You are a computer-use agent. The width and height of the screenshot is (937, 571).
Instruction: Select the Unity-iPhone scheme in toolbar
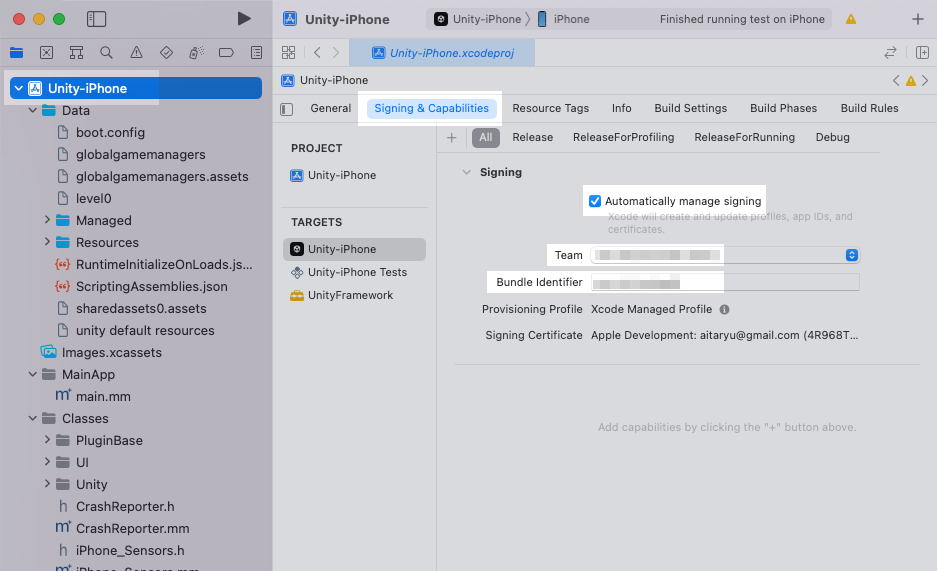pyautogui.click(x=477, y=19)
